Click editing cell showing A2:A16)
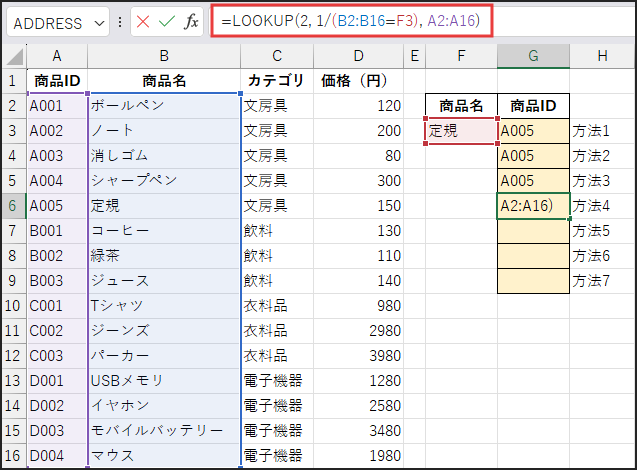Viewport: 637px width, 470px height. pos(533,206)
